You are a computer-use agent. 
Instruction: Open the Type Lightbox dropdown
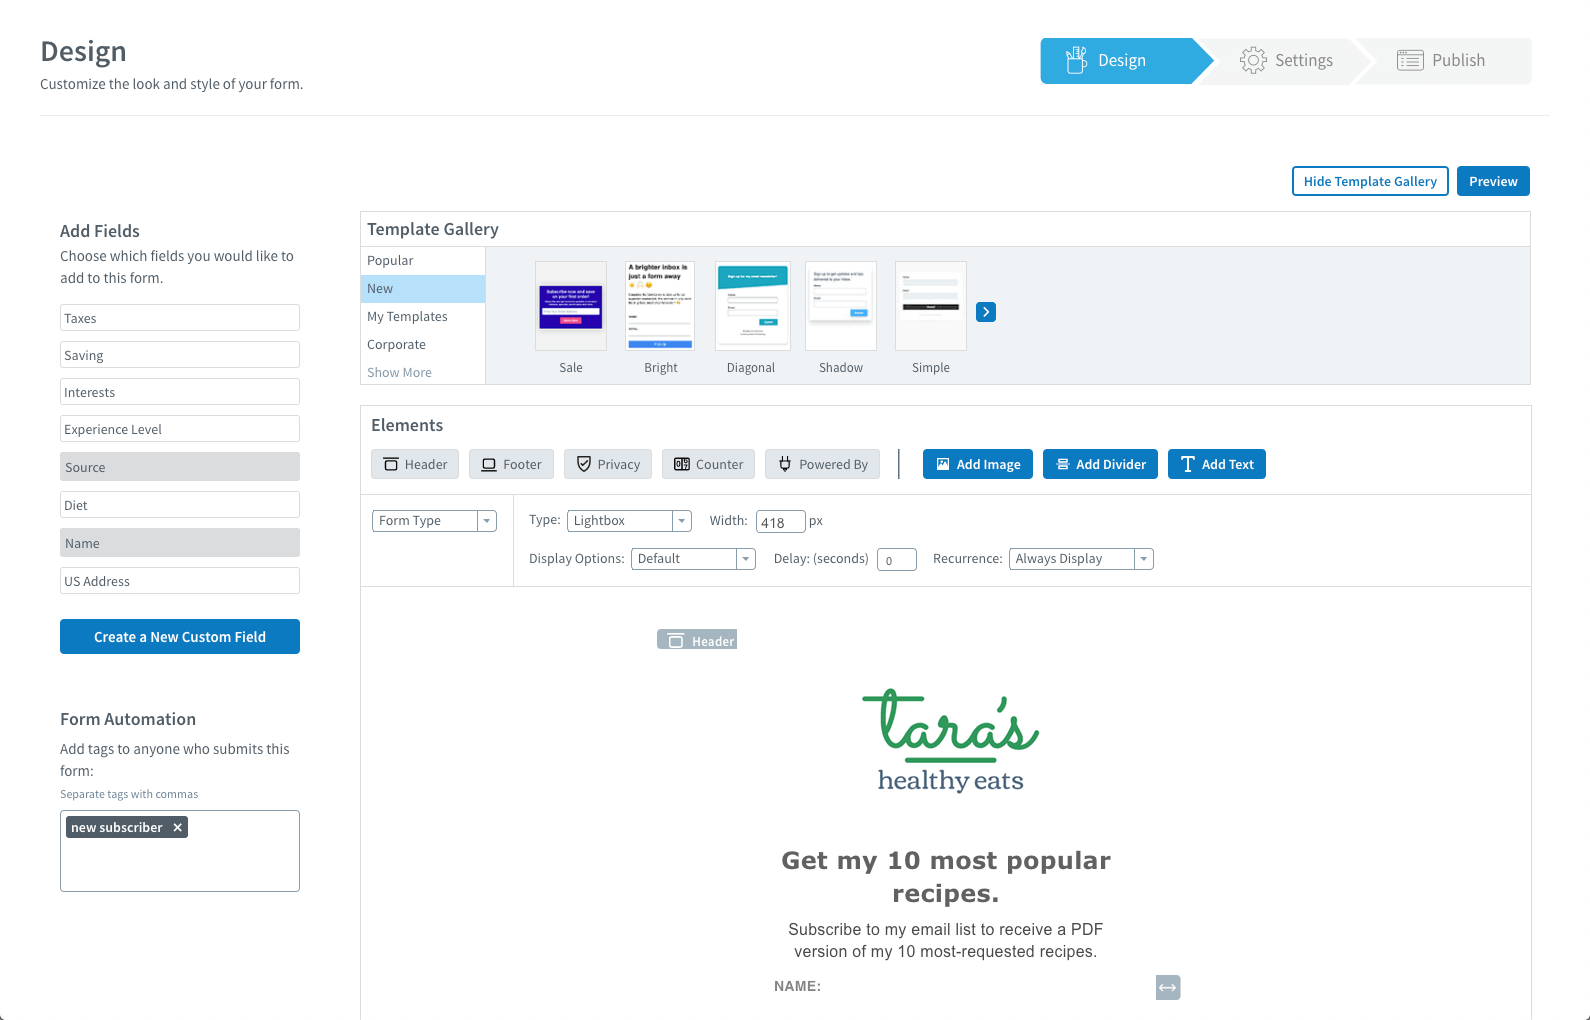click(629, 521)
